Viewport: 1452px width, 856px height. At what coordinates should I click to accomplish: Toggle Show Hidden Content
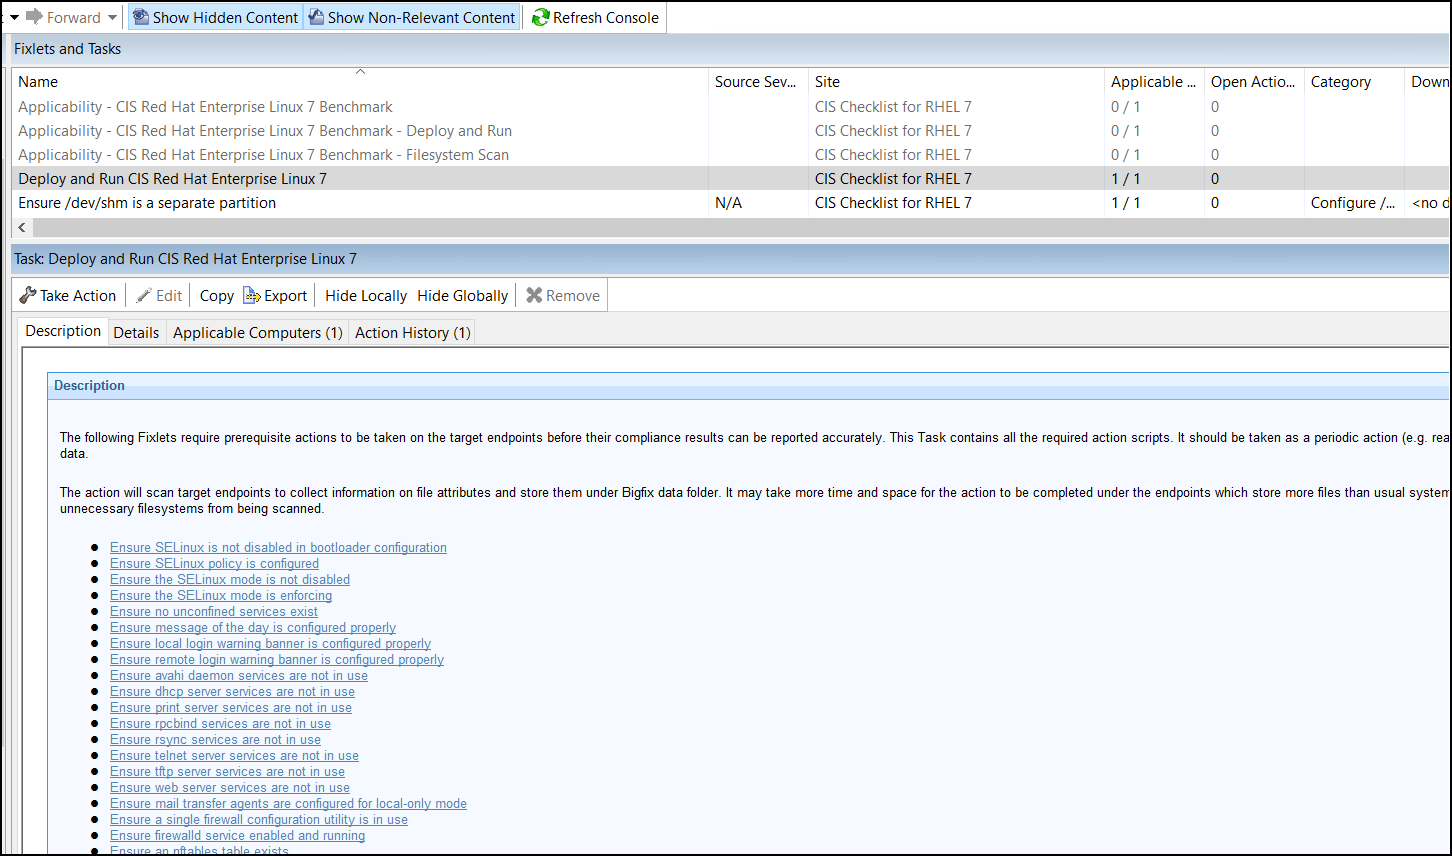point(215,17)
